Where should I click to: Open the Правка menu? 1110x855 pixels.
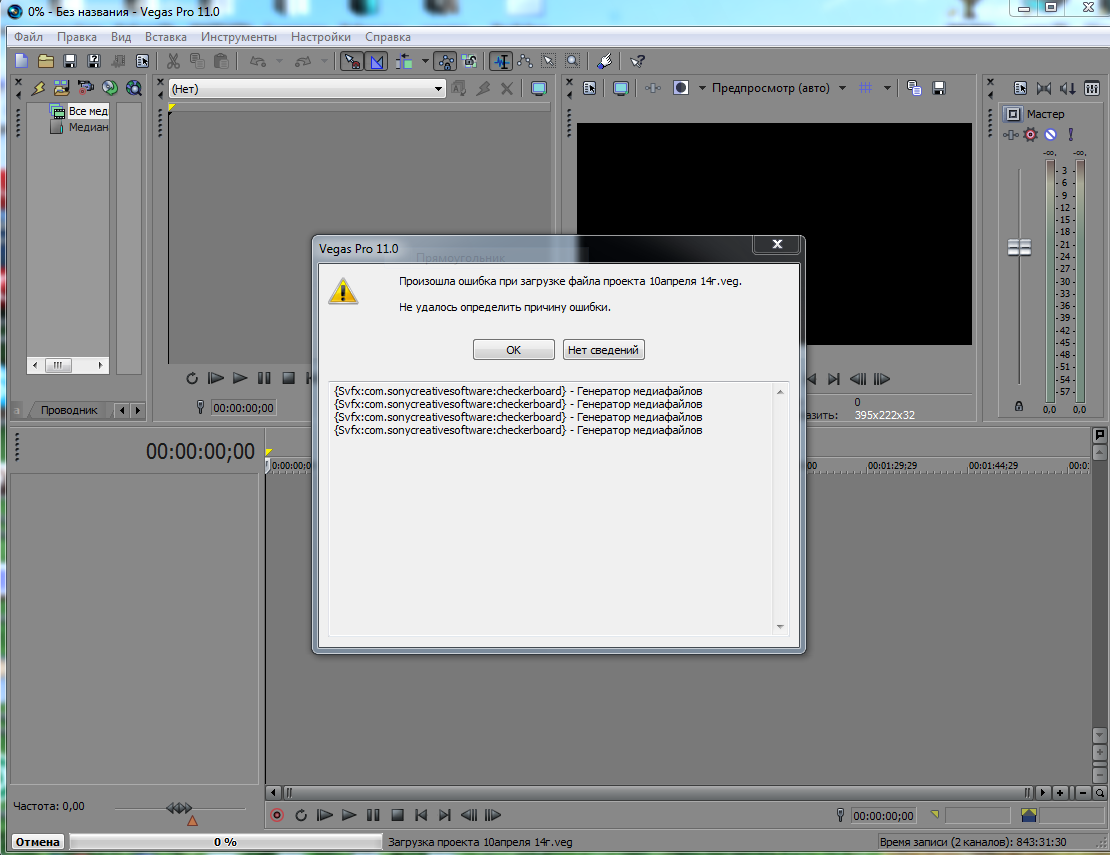pos(76,37)
